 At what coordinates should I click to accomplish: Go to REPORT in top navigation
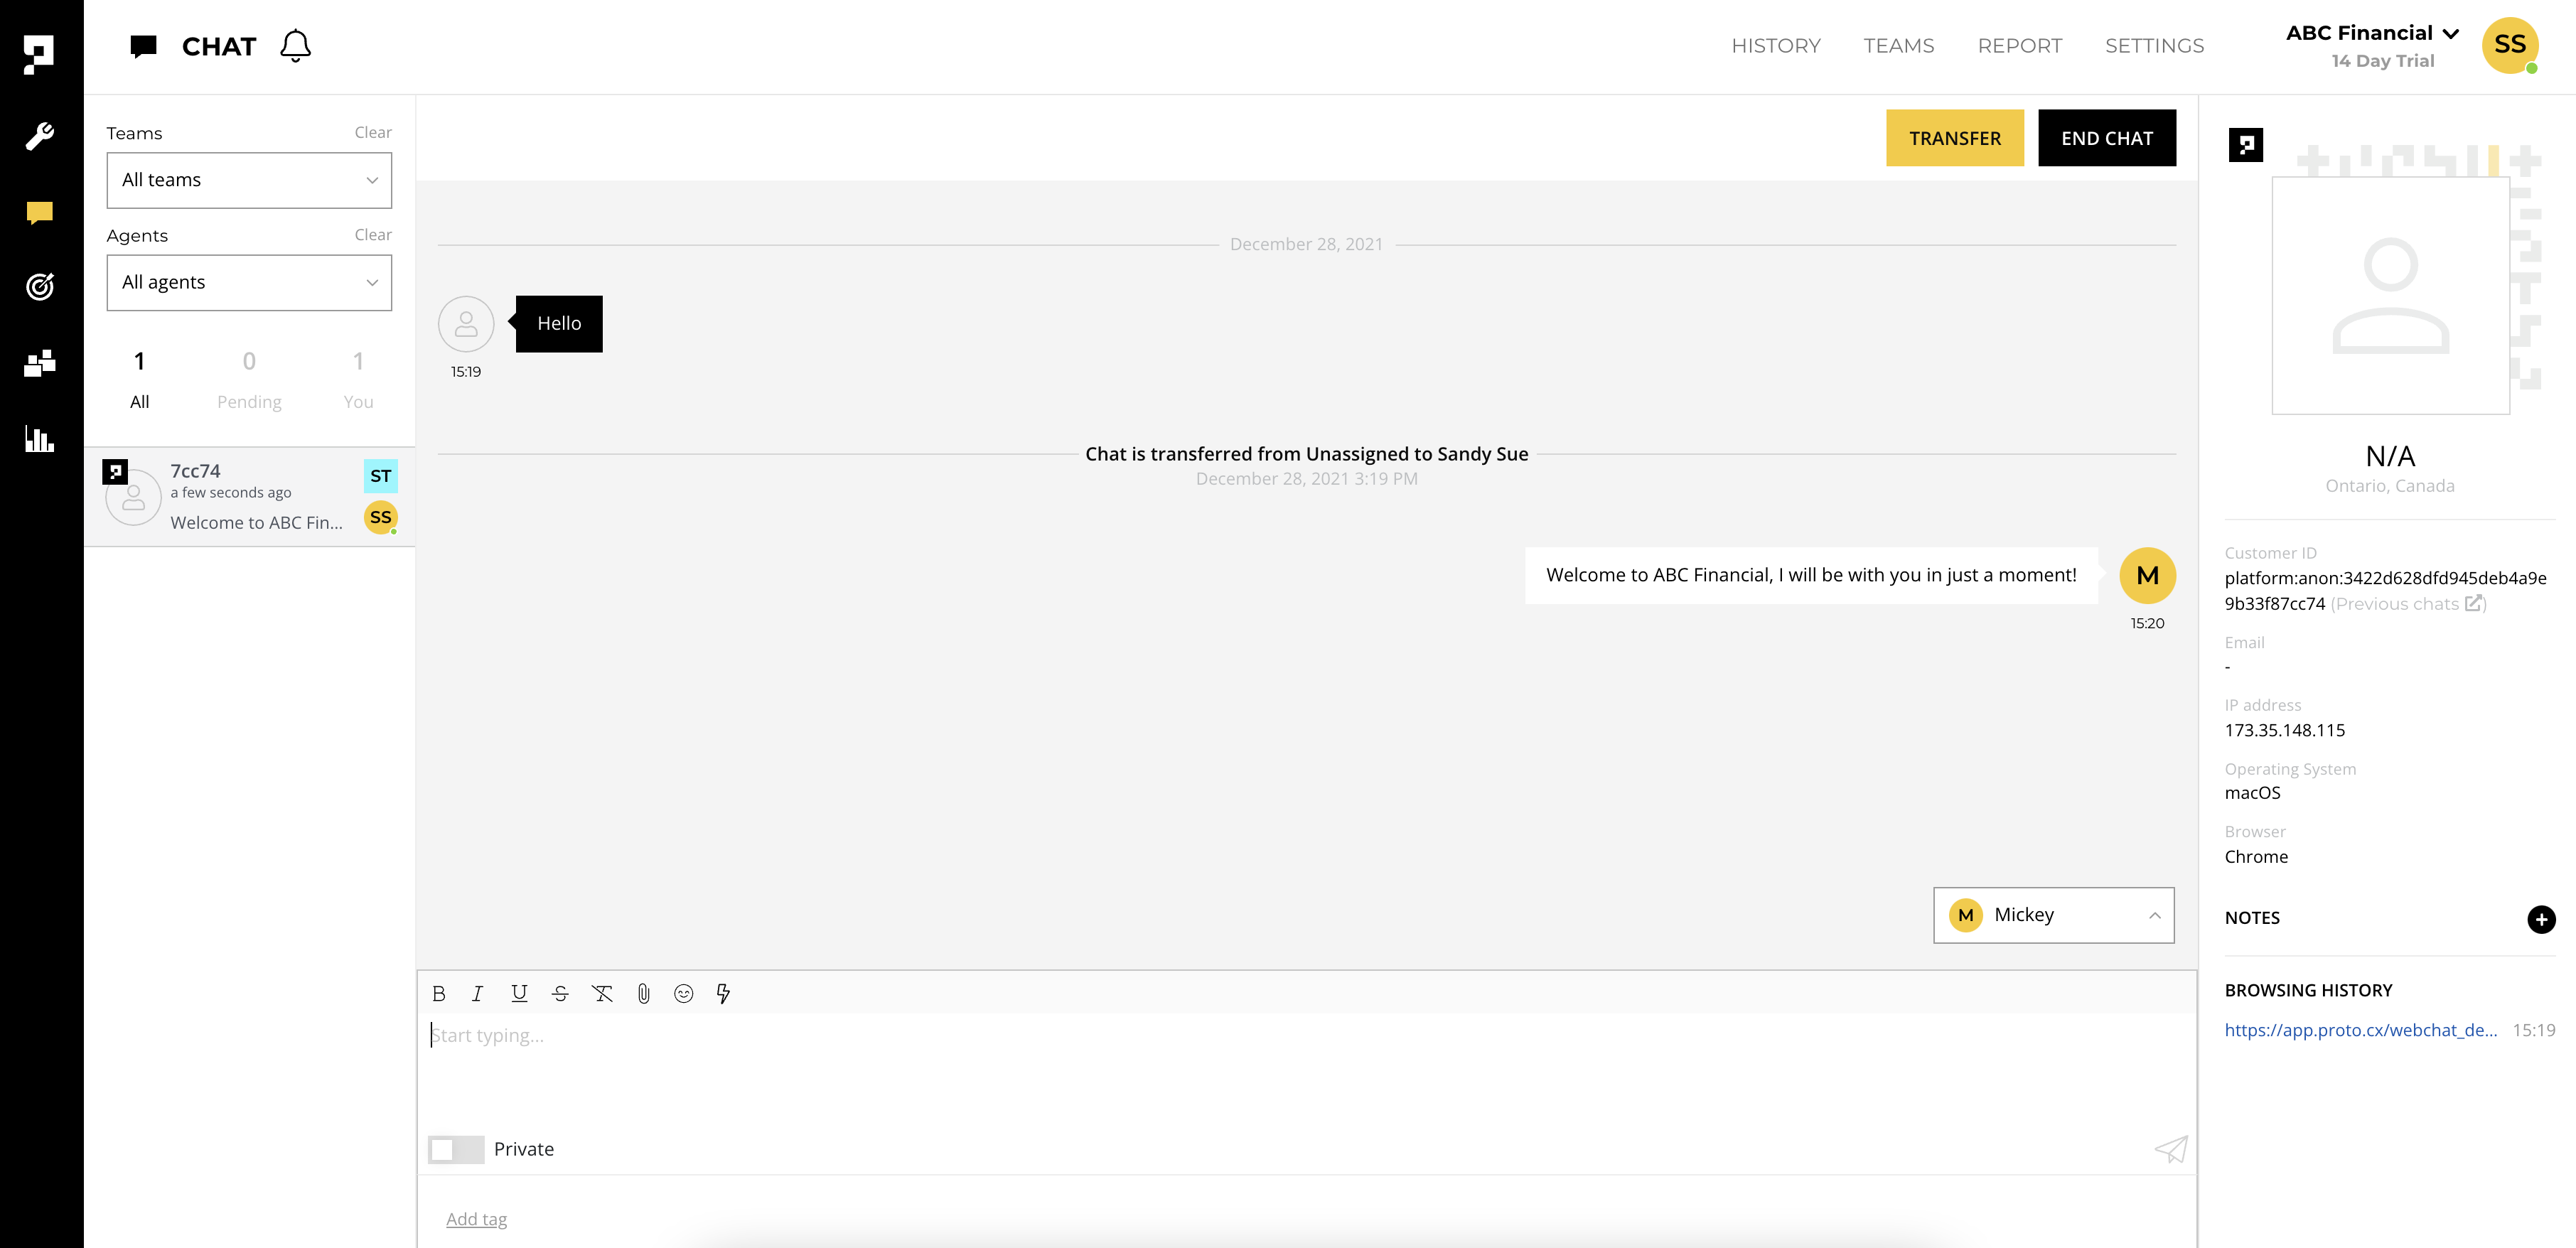[x=2019, y=46]
